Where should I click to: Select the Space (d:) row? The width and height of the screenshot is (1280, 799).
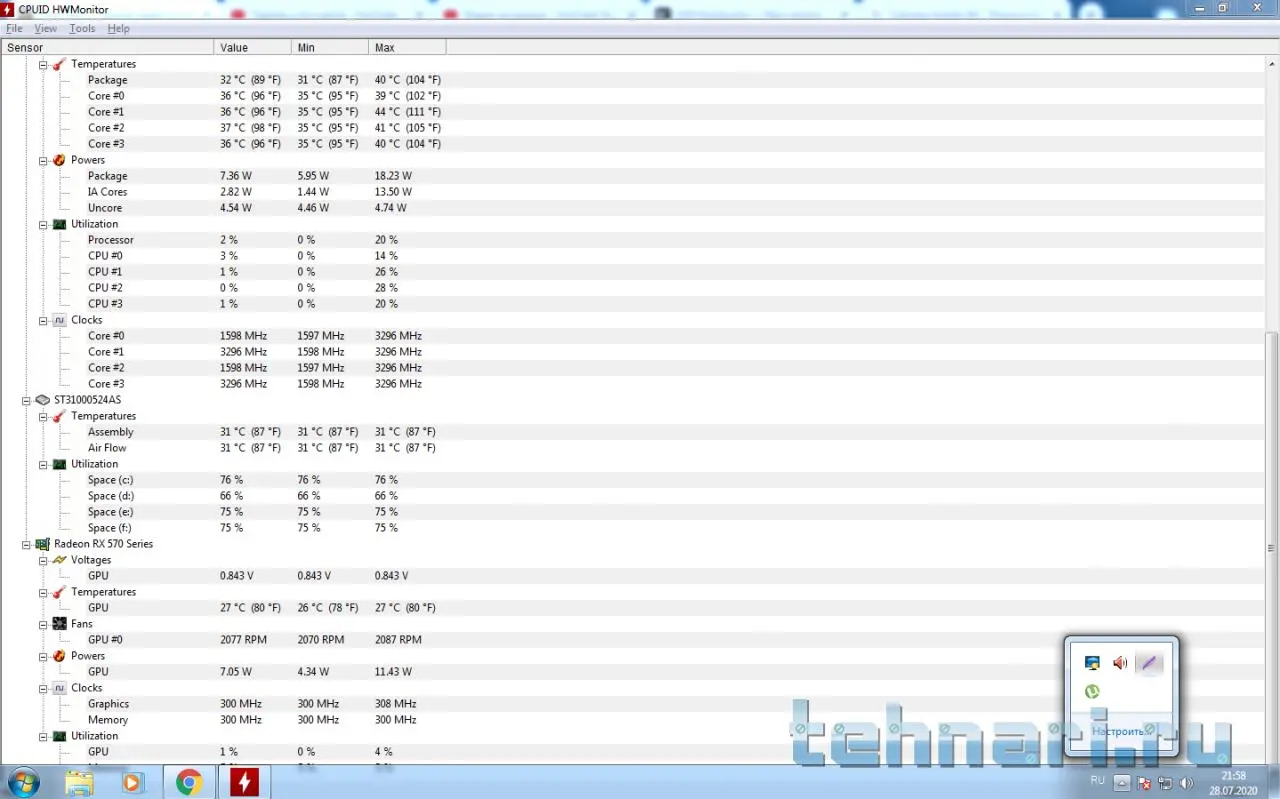[632, 496]
